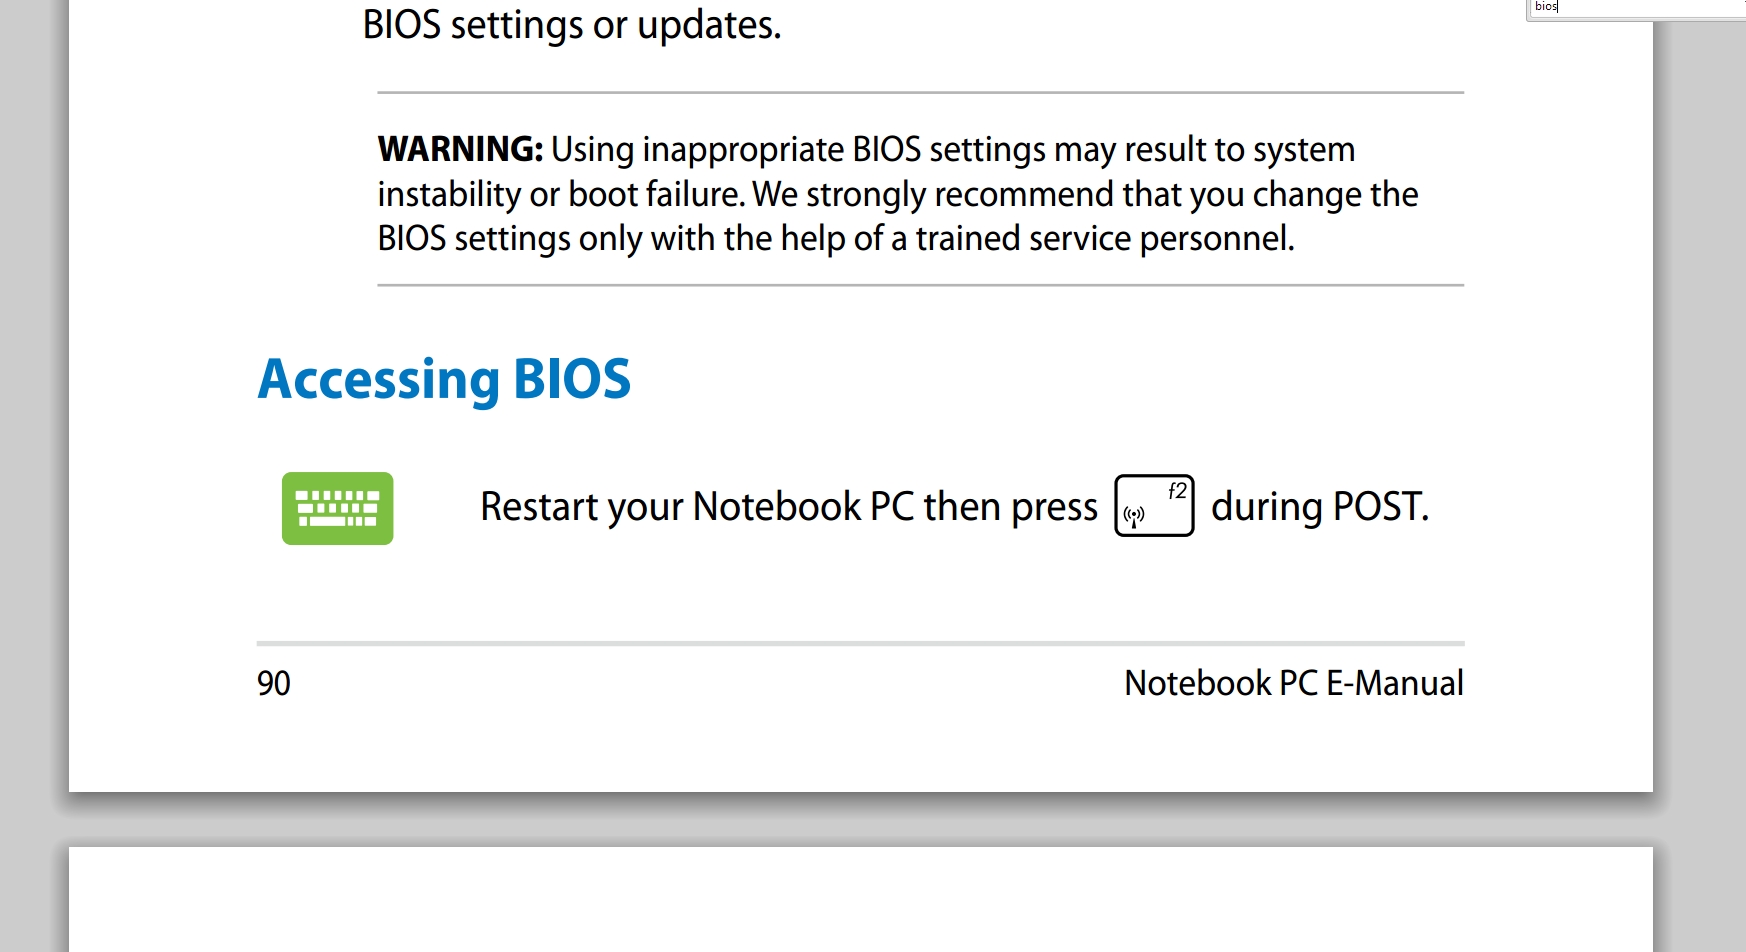Click the green keyboard icon
The height and width of the screenshot is (952, 1746).
[x=337, y=508]
